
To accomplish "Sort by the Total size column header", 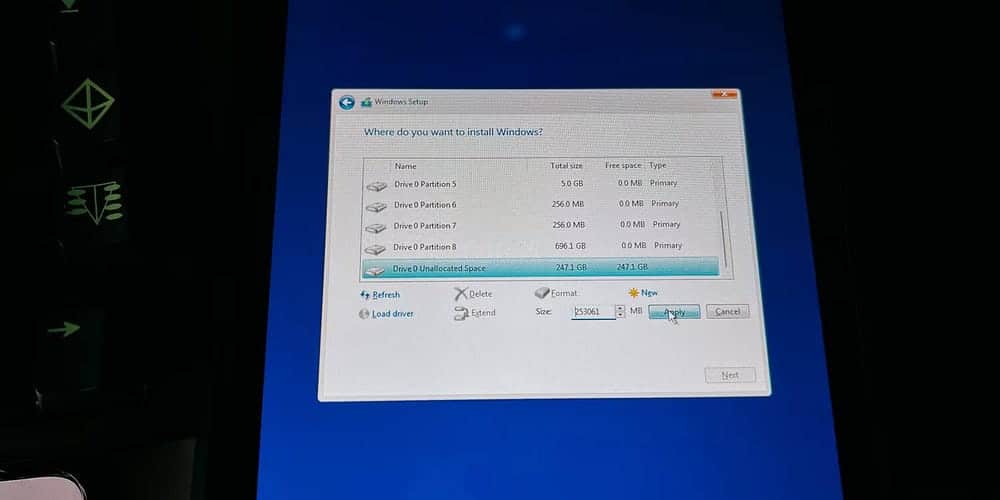I will [x=566, y=165].
